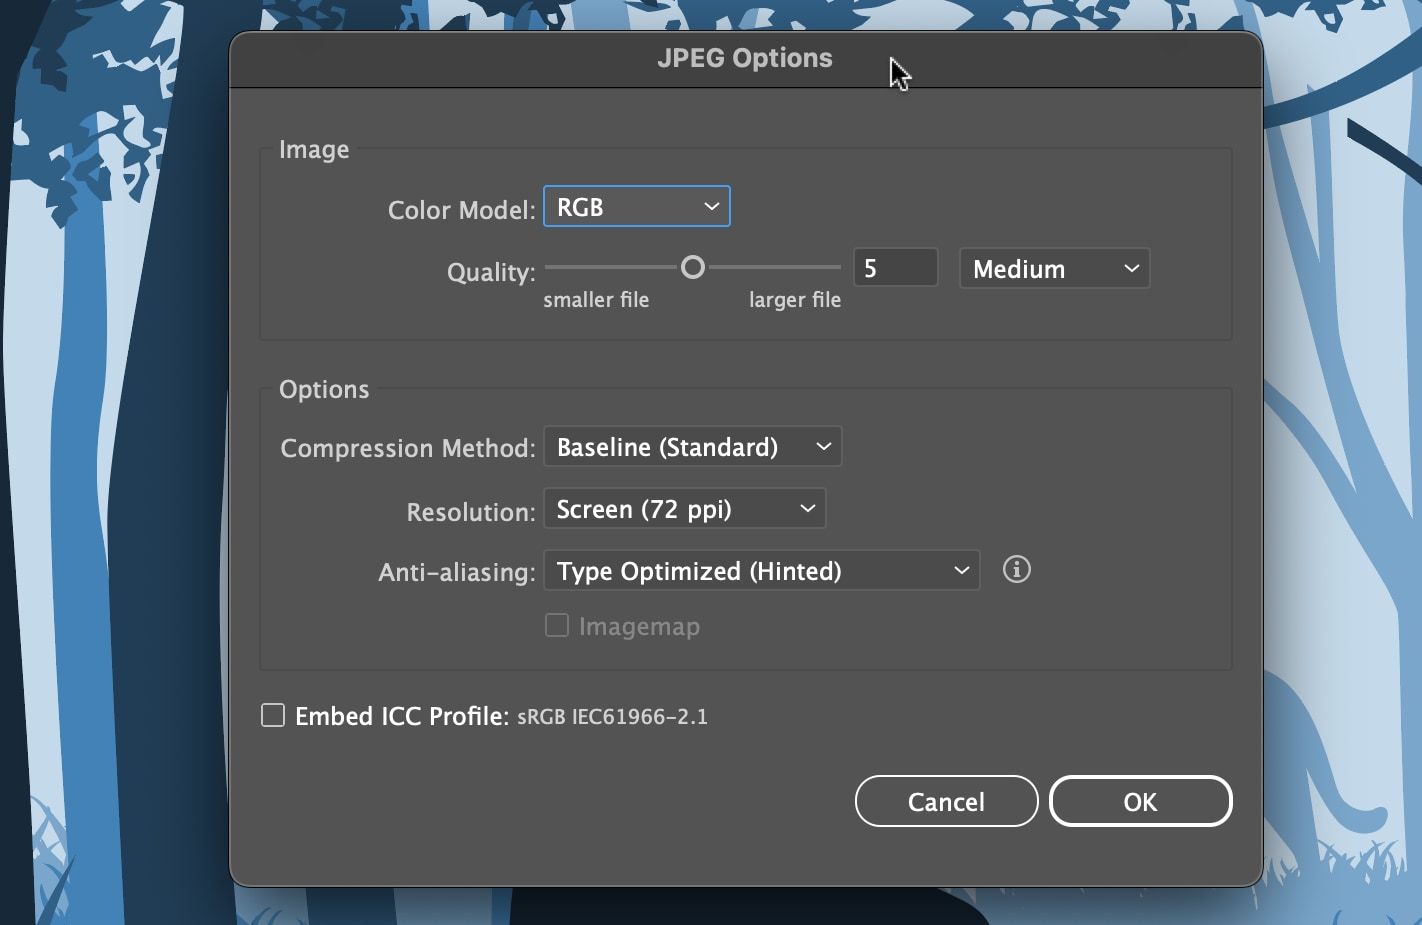Screen dimensions: 1422x925
Task: Click the JPEG Options title bar
Action: pyautogui.click(x=744, y=57)
